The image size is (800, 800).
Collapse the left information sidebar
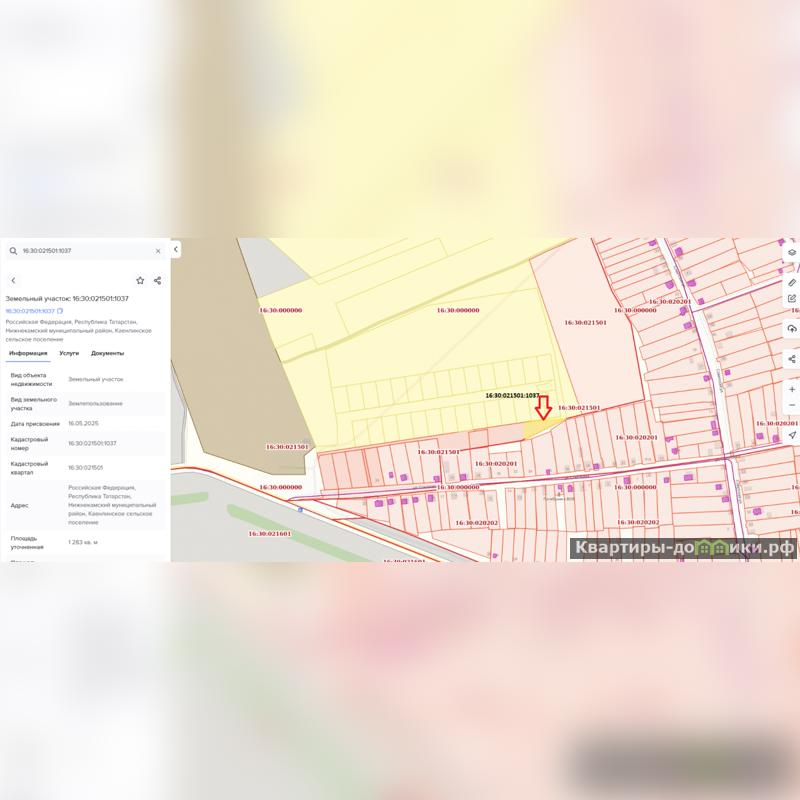pyautogui.click(x=176, y=250)
